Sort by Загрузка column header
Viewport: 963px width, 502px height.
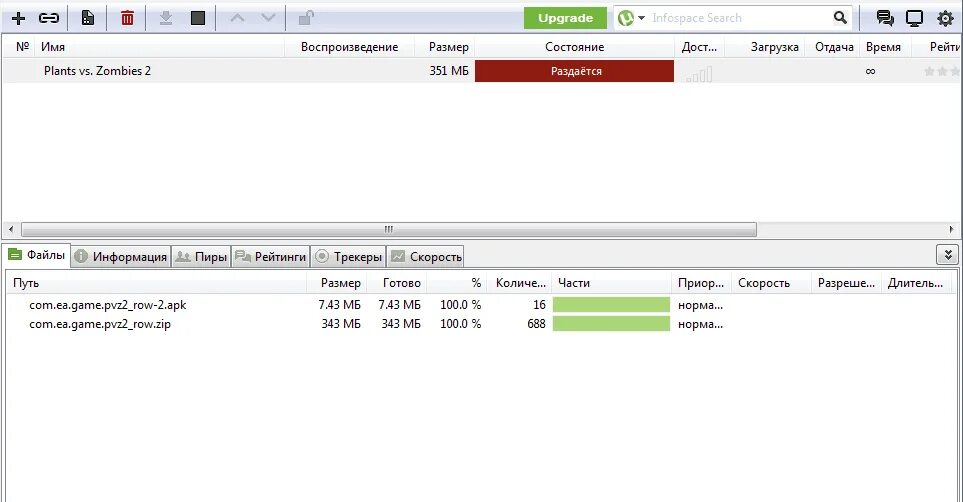[774, 47]
